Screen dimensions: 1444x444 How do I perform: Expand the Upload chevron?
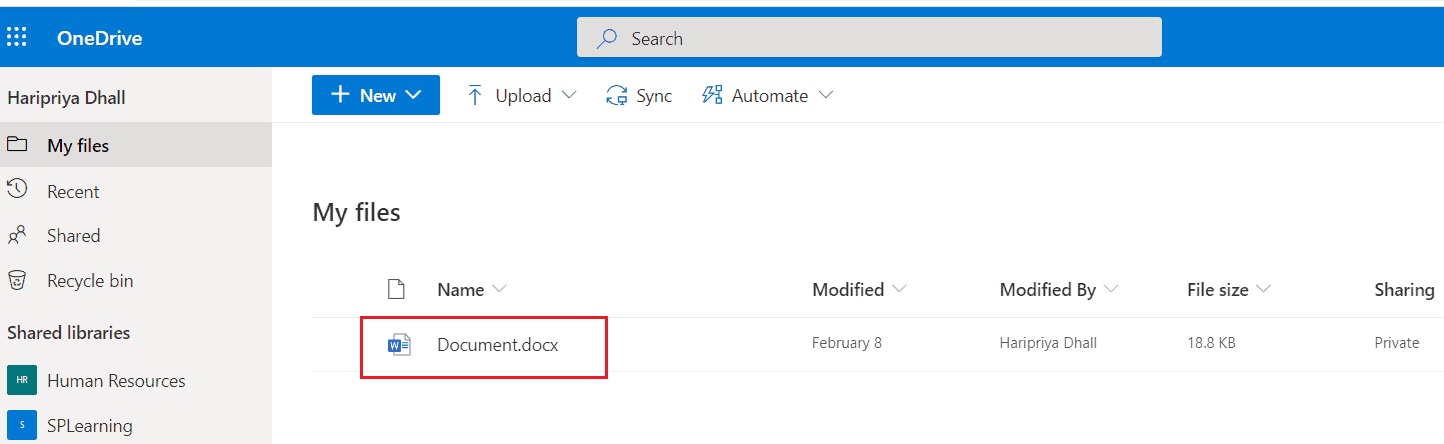coord(569,96)
